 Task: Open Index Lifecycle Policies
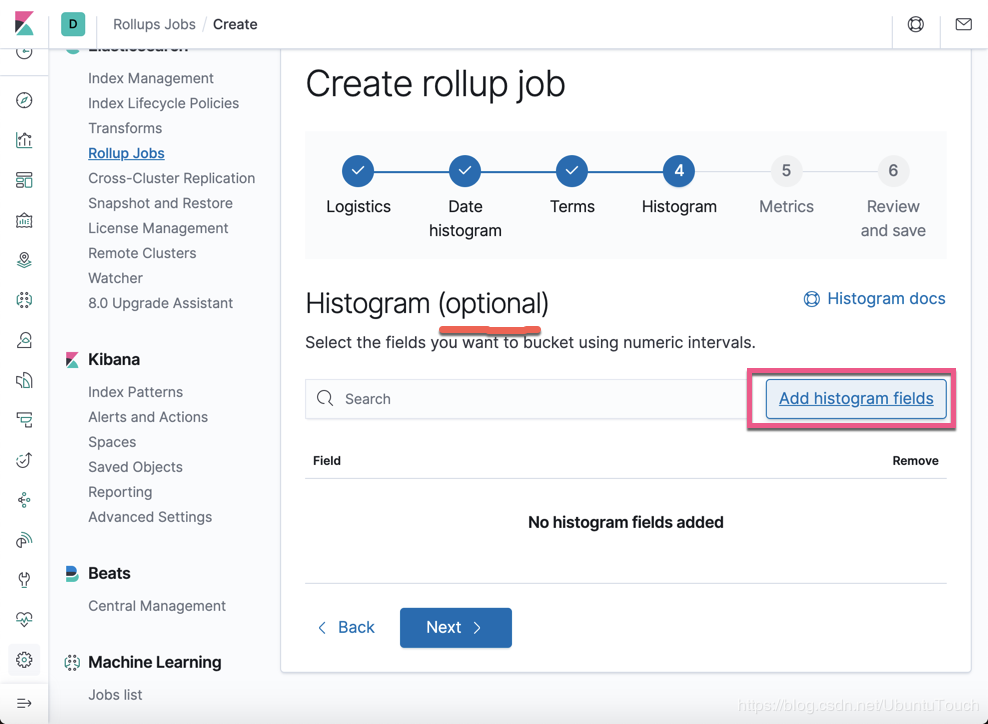[163, 103]
